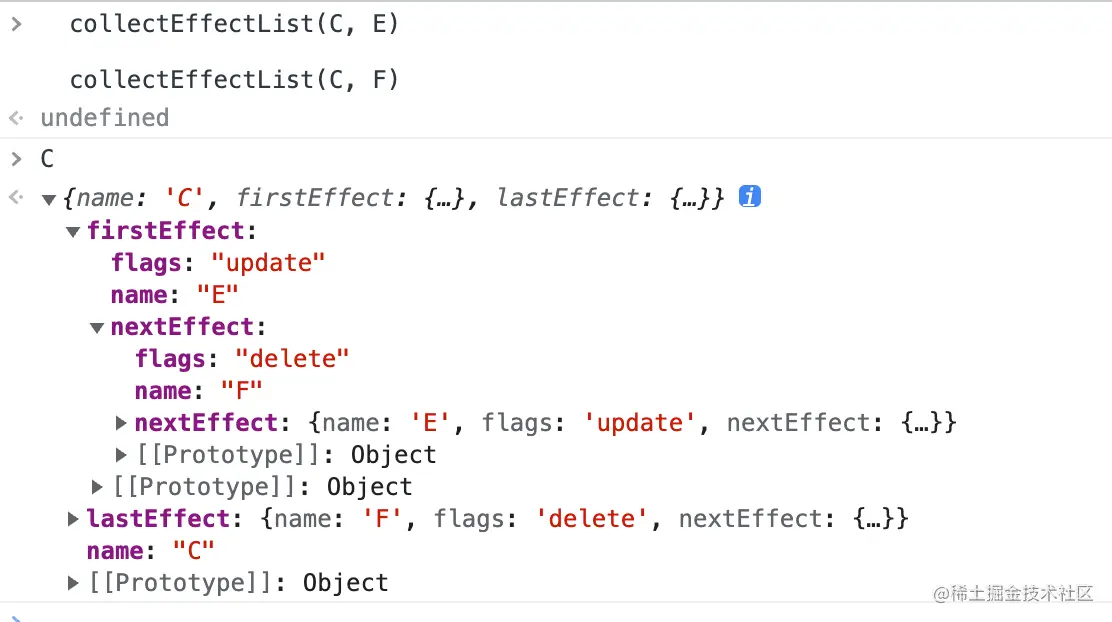Image resolution: width=1112 pixels, height=622 pixels.
Task: Select the name "F" property row
Action: (x=199, y=391)
